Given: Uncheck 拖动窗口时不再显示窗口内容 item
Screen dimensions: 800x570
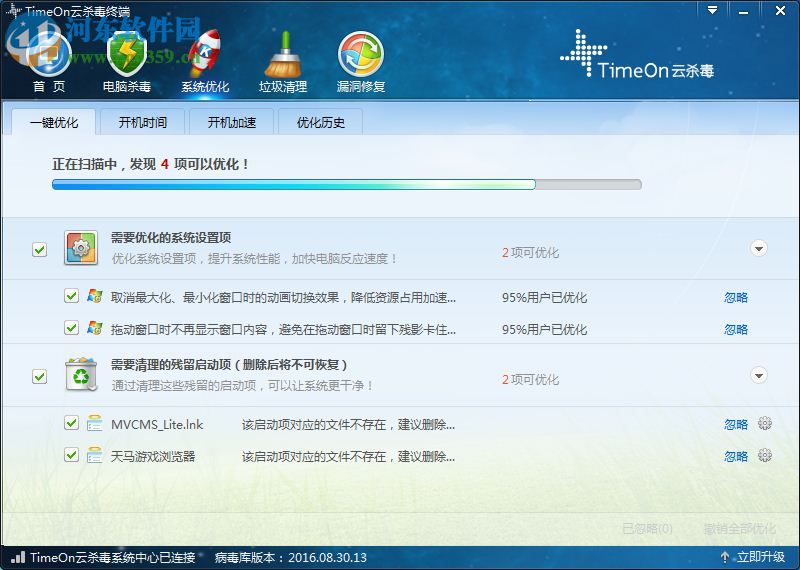Looking at the screenshot, I should pyautogui.click(x=71, y=328).
